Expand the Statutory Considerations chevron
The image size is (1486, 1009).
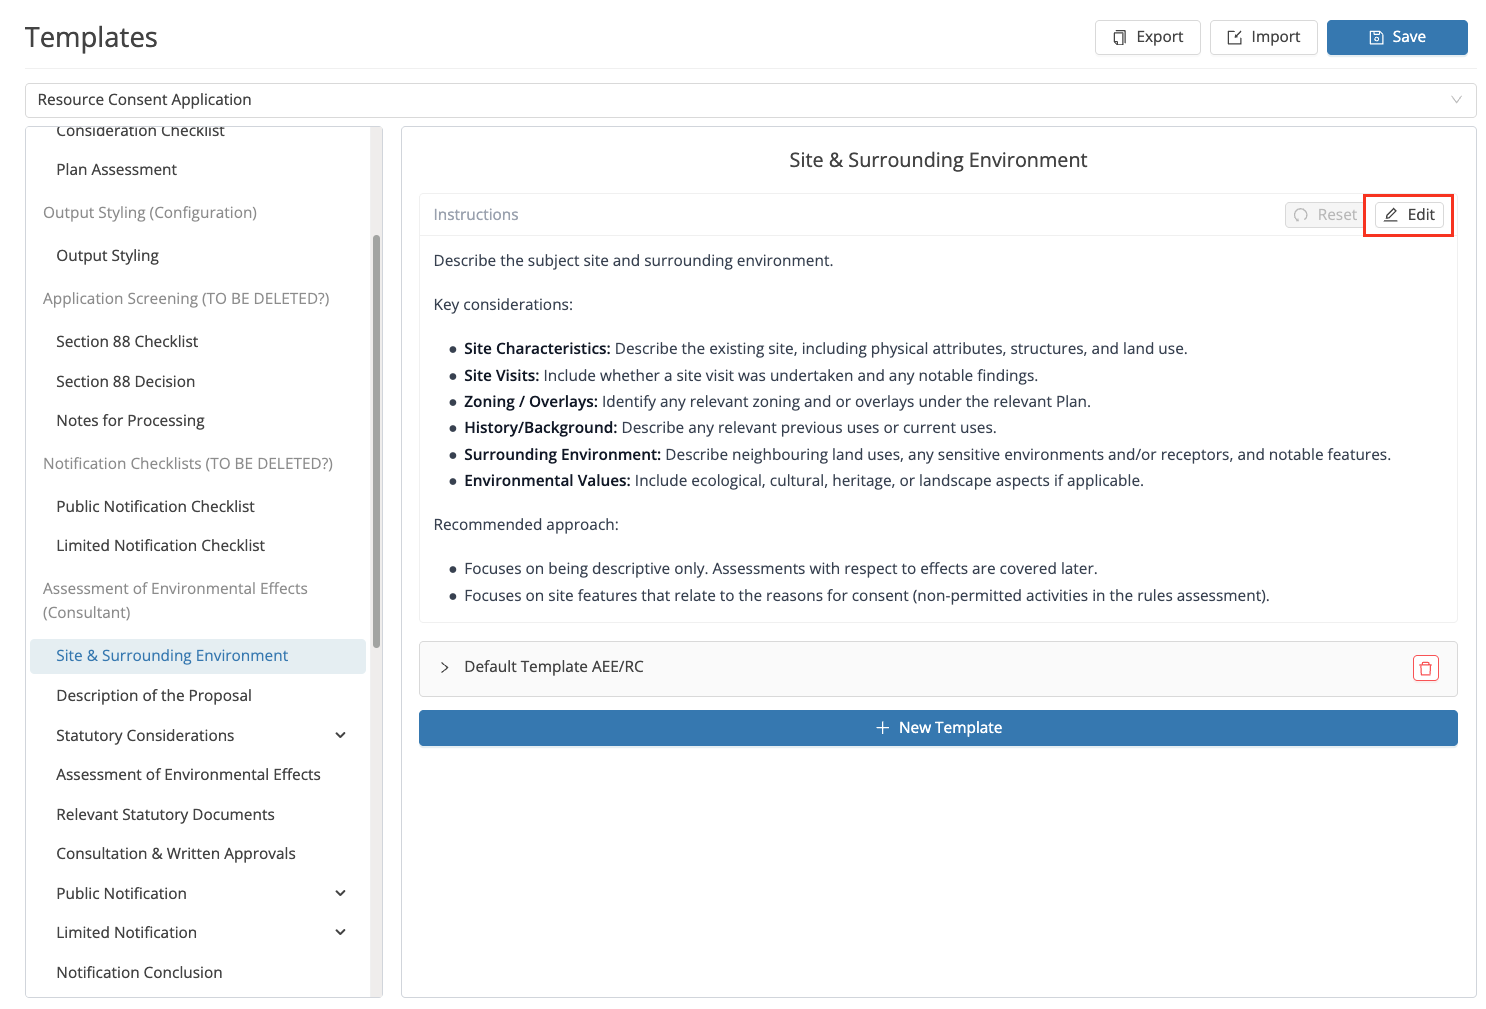tap(340, 735)
